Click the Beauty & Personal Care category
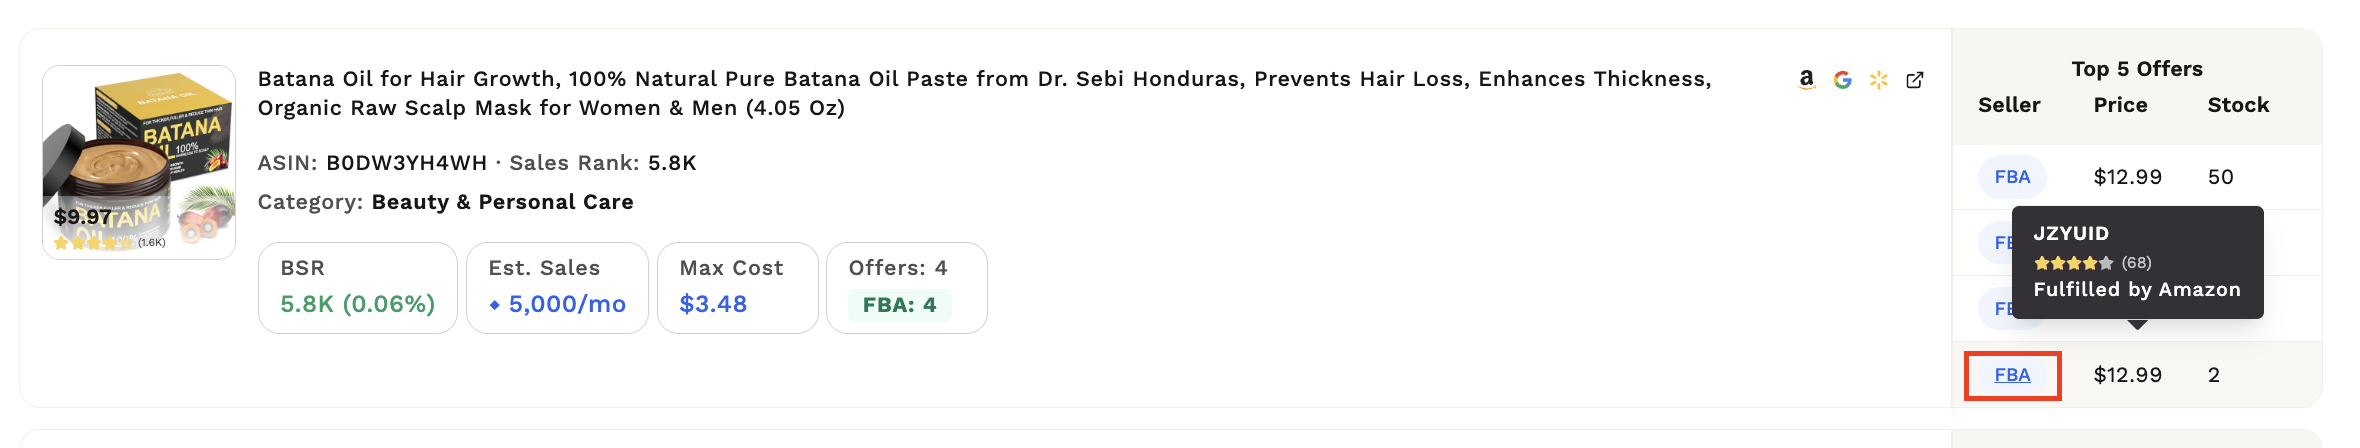This screenshot has width=2360, height=448. (x=502, y=202)
